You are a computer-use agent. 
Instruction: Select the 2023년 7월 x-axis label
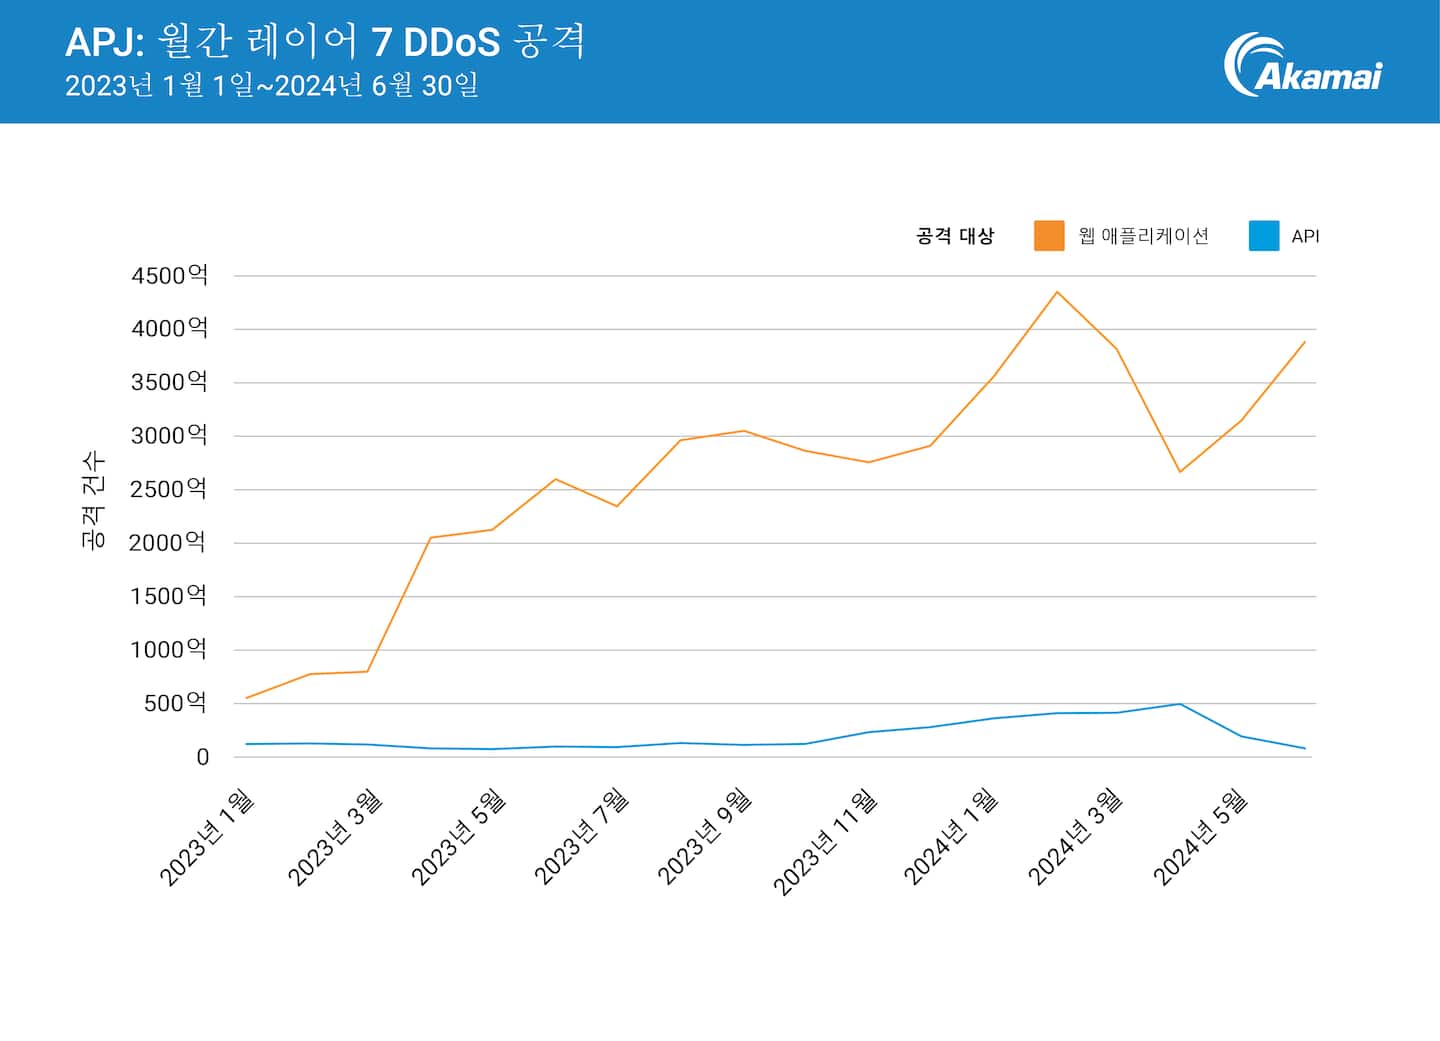[582, 837]
